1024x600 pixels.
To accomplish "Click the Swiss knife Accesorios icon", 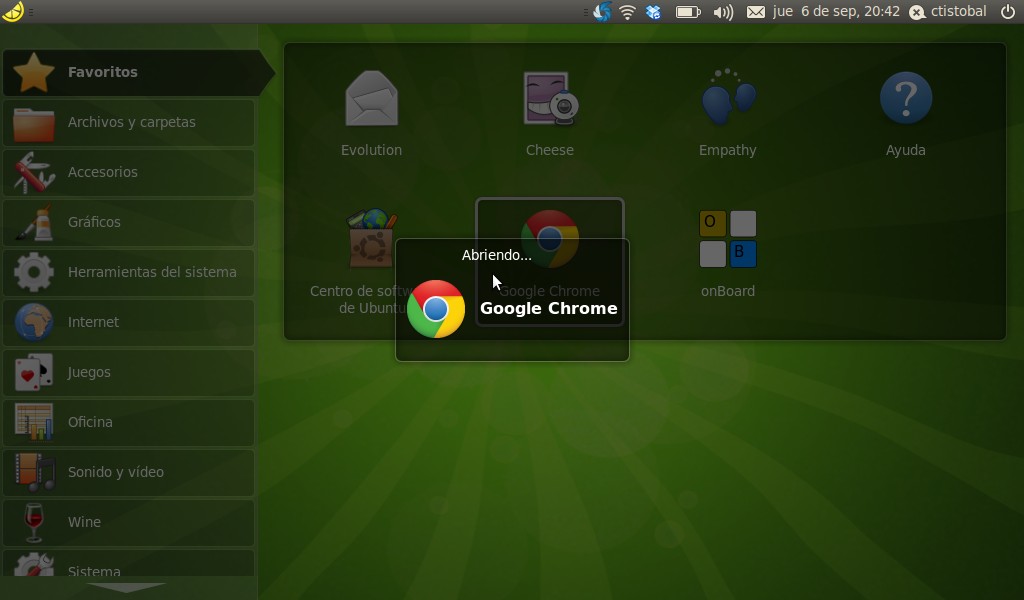I will (33, 173).
